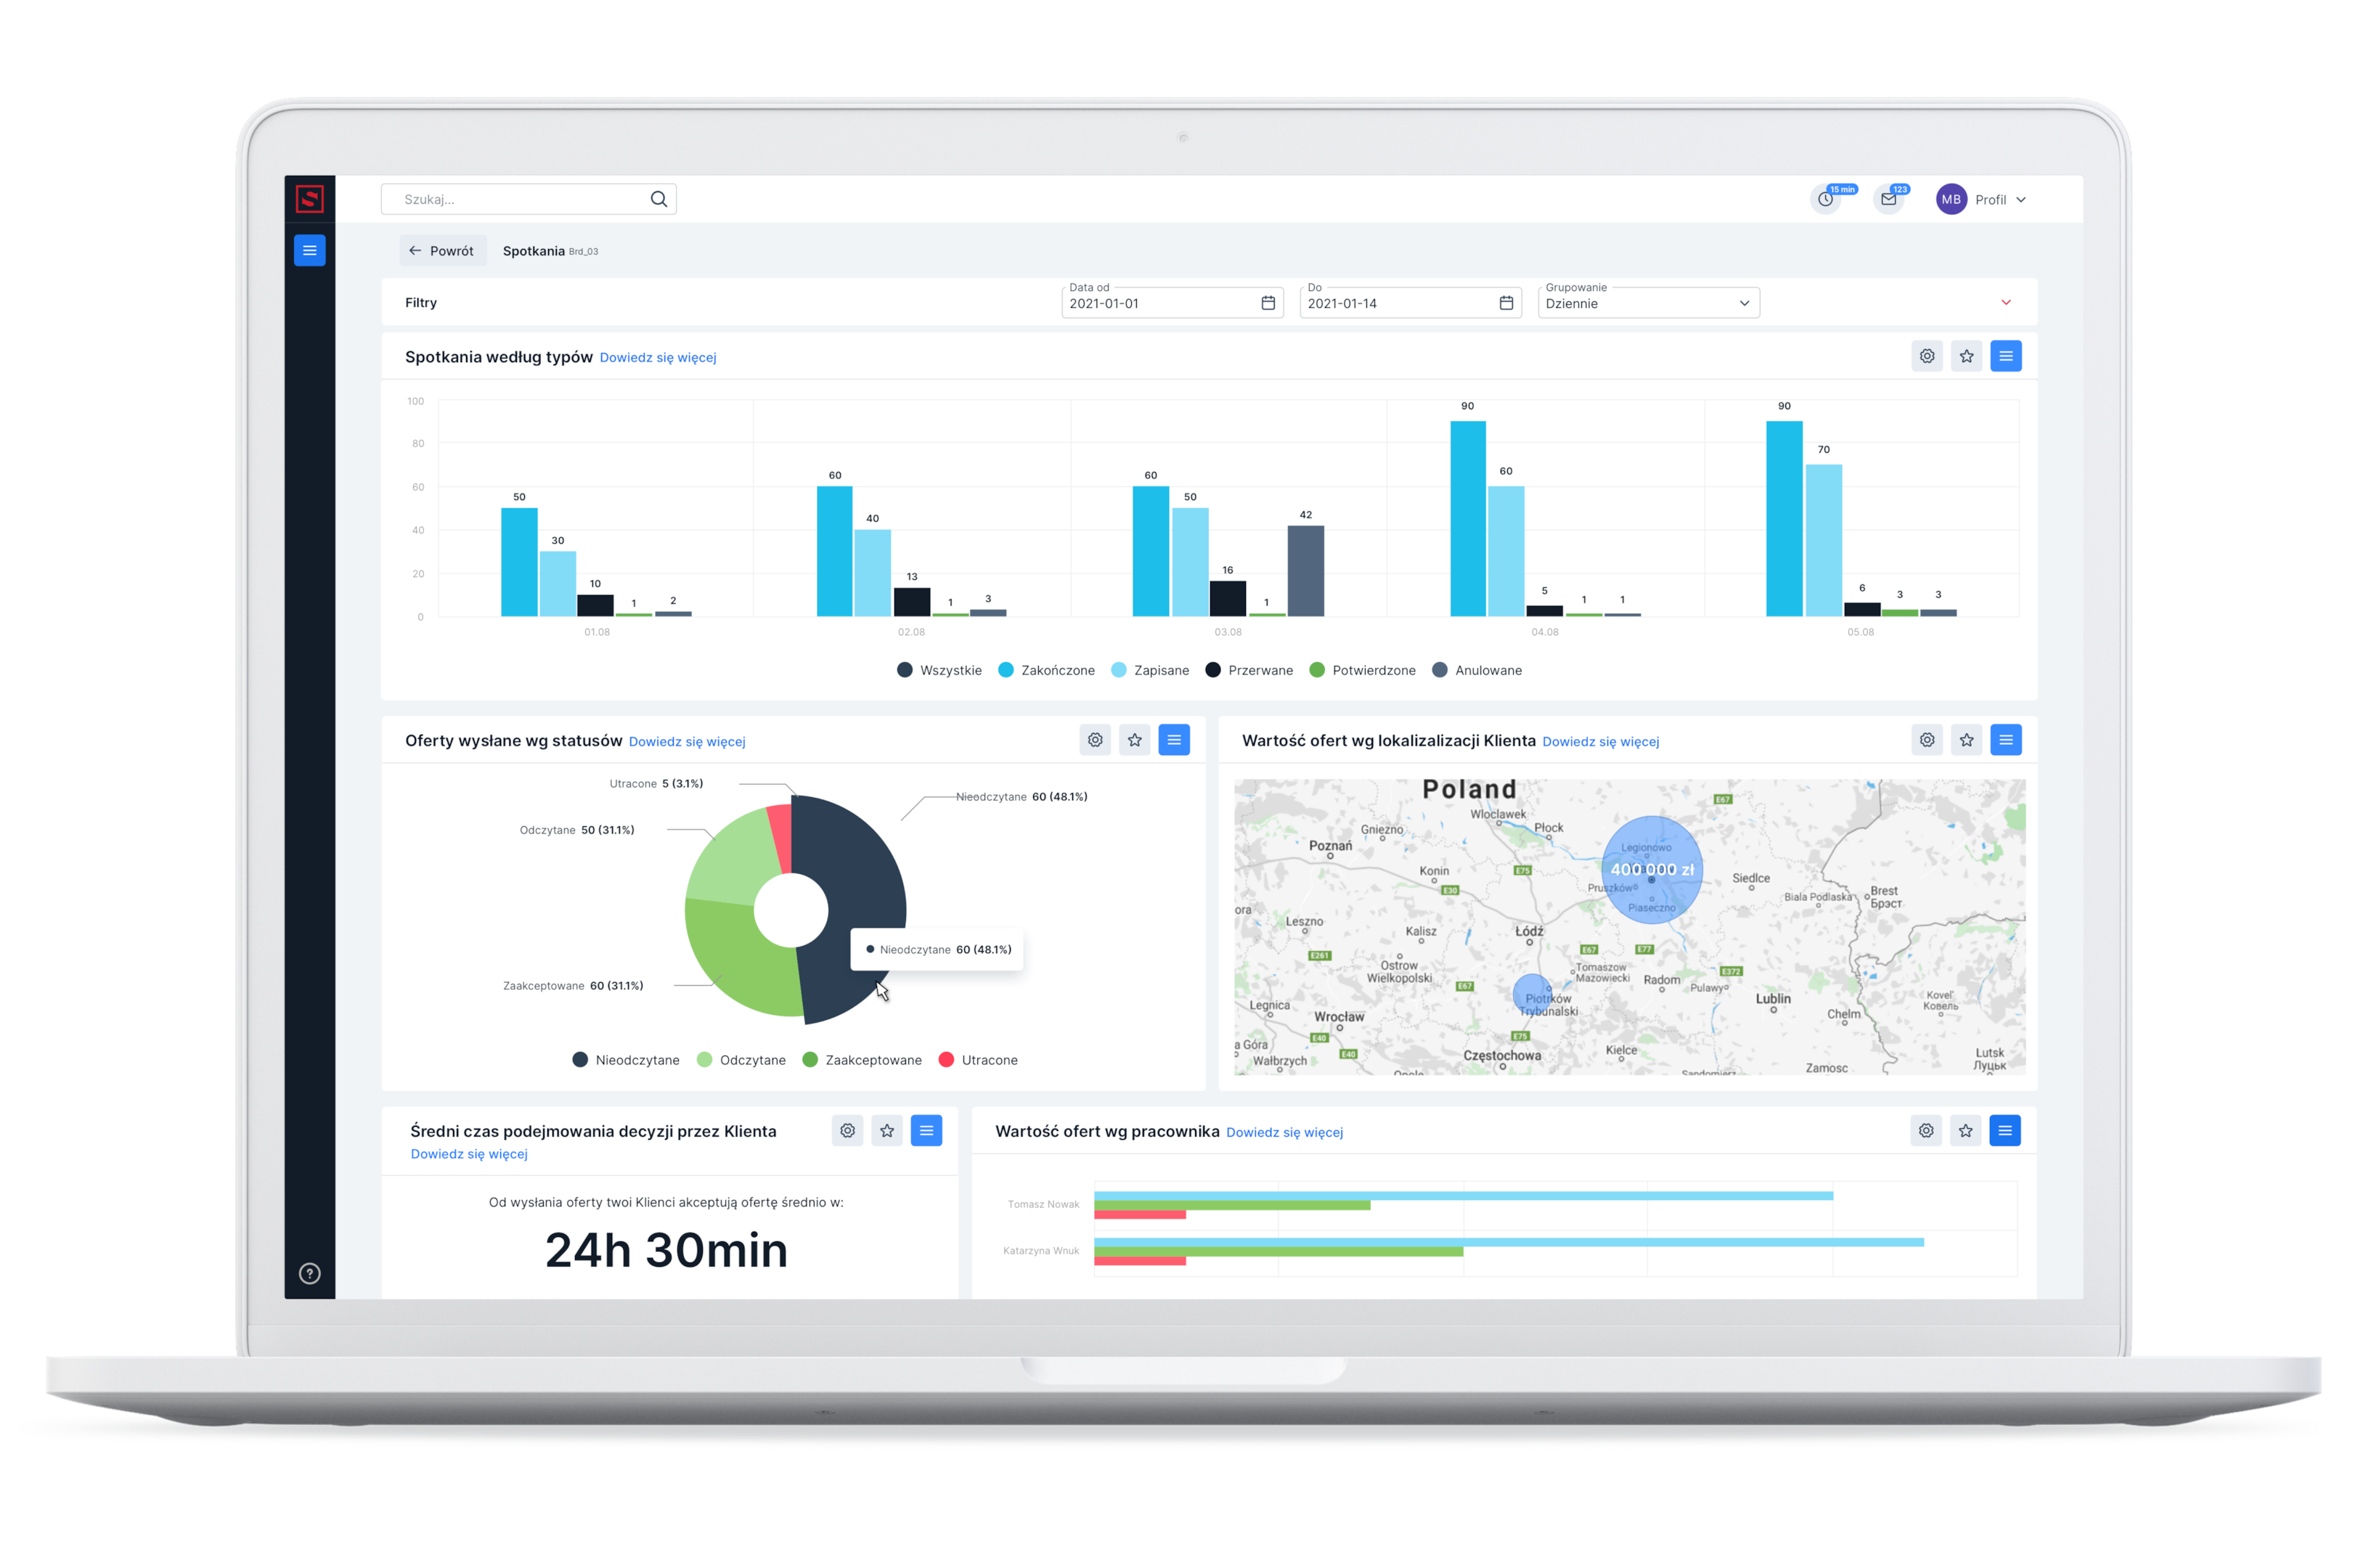2353x1568 pixels.
Task: Open settings gear of Oferty wysłane wg statusów
Action: [x=1095, y=740]
